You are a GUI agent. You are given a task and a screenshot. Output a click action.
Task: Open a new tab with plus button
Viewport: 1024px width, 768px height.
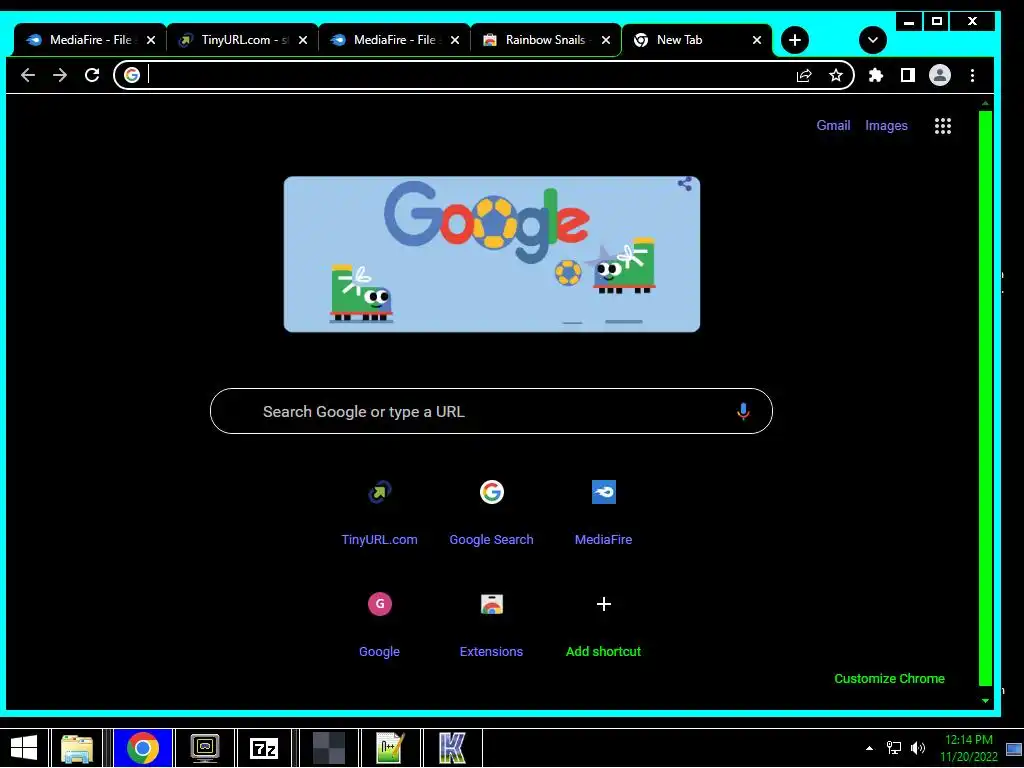coord(795,40)
